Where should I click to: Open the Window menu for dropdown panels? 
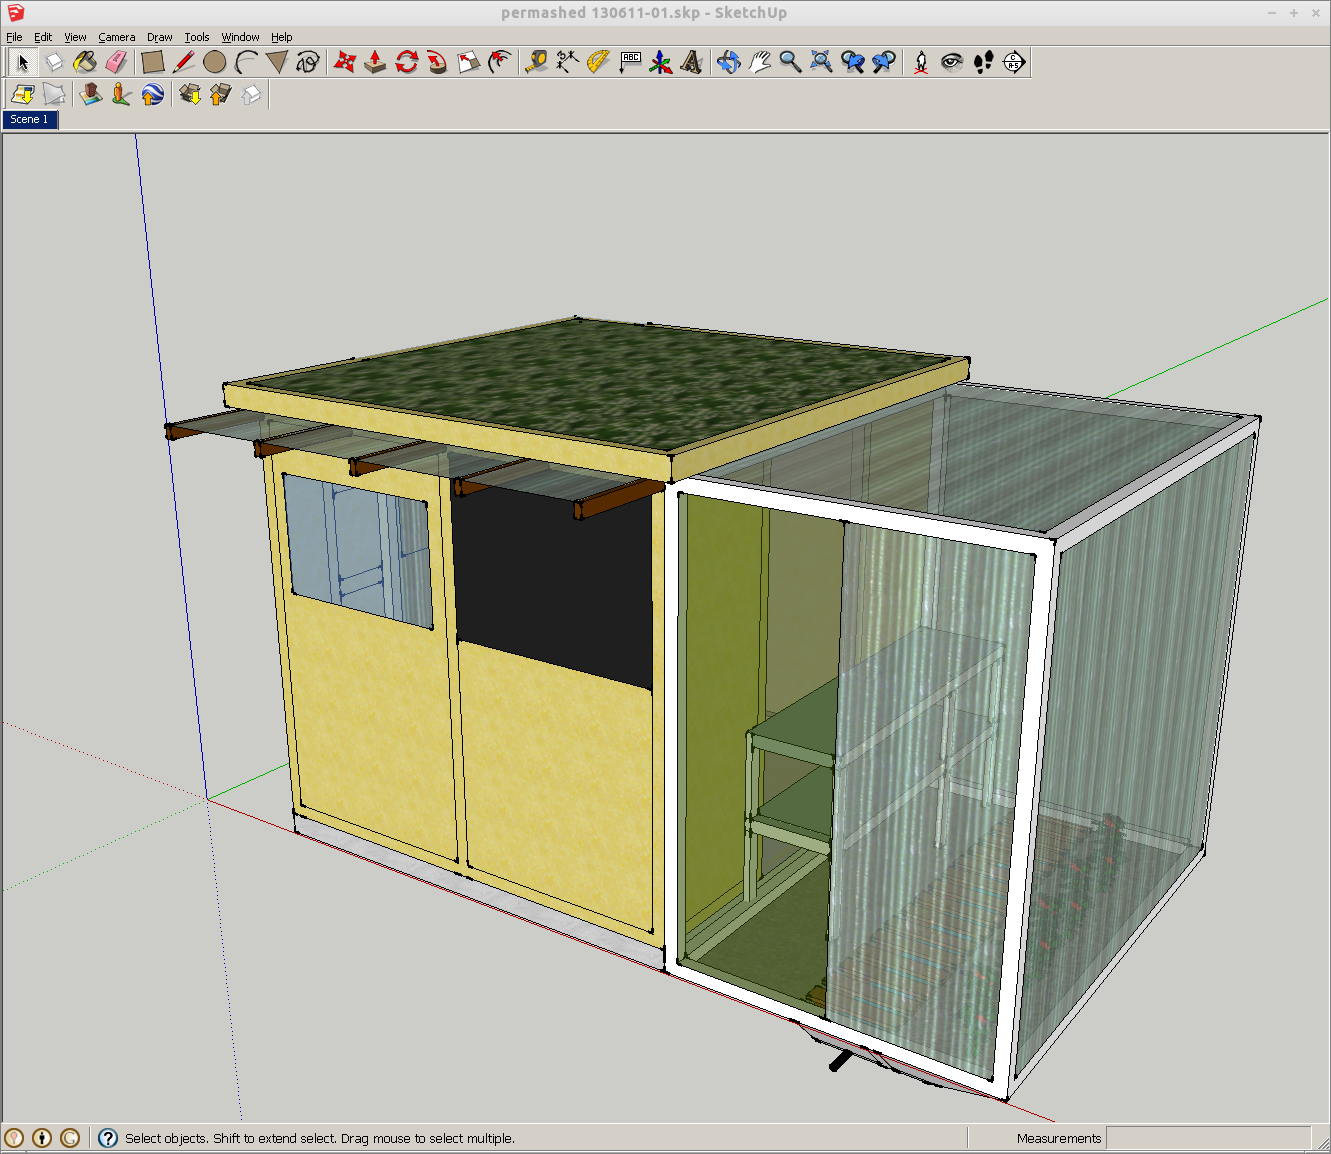click(240, 37)
